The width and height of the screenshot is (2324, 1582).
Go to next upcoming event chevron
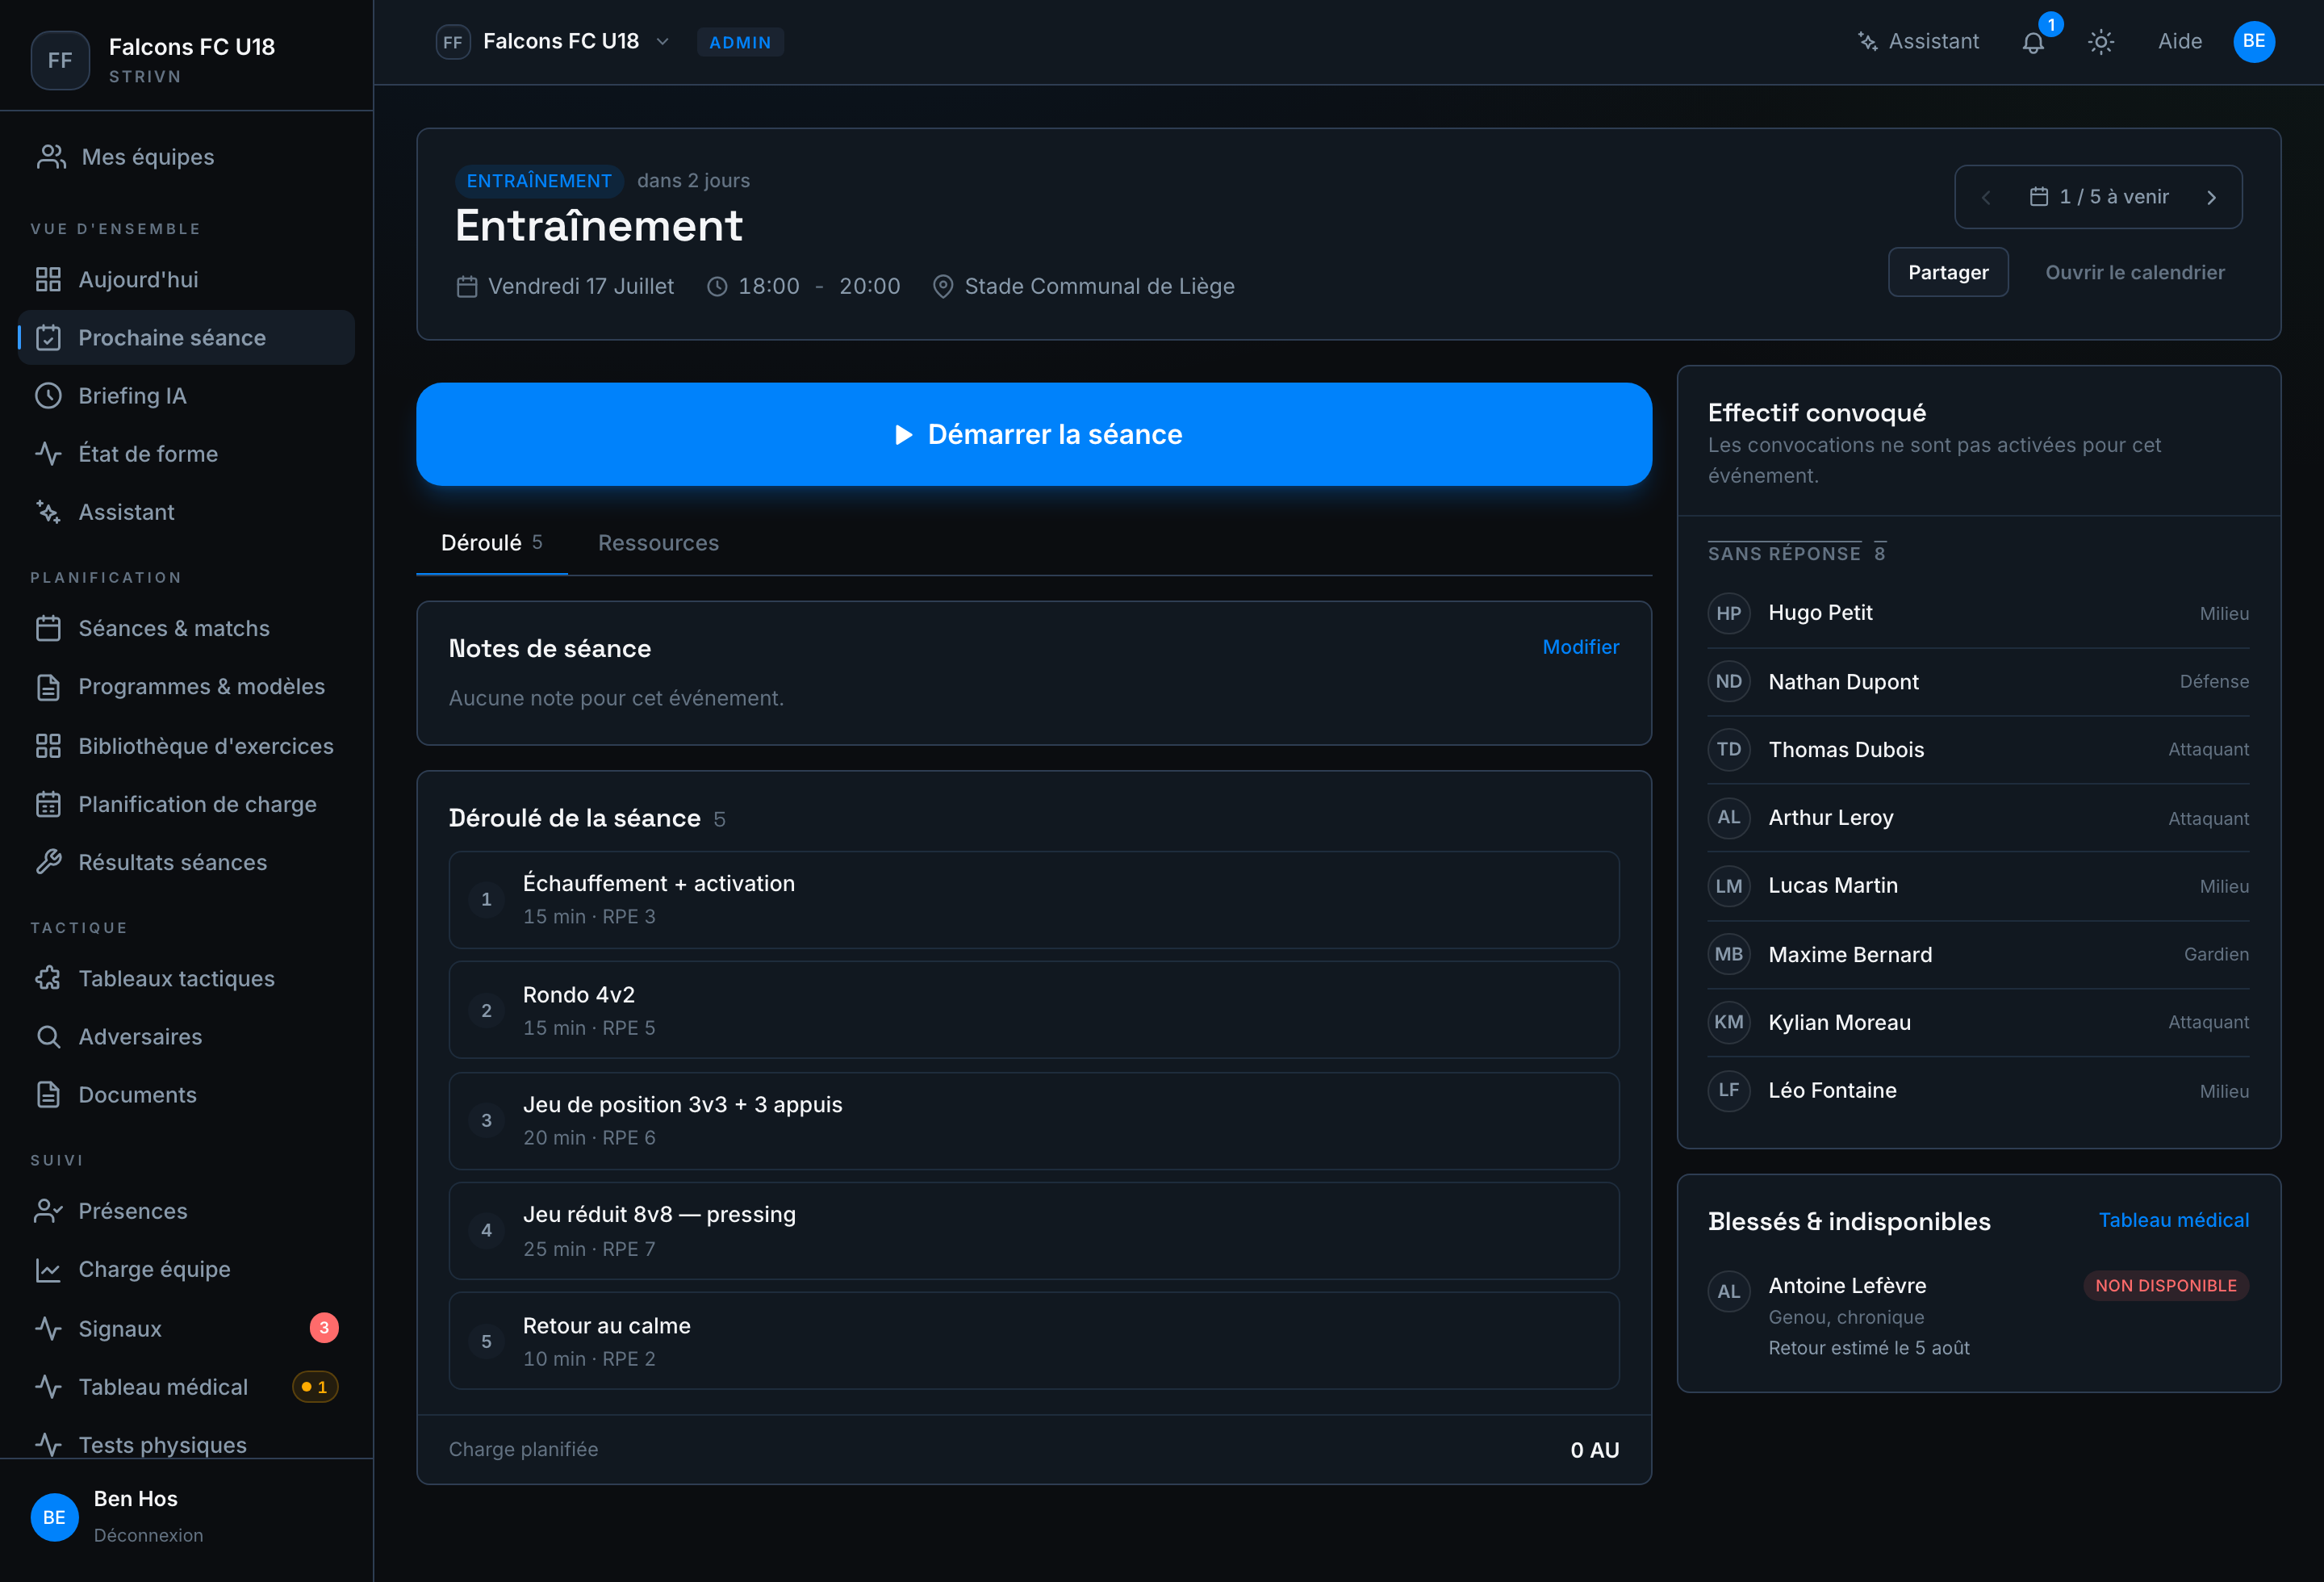[x=2211, y=198]
